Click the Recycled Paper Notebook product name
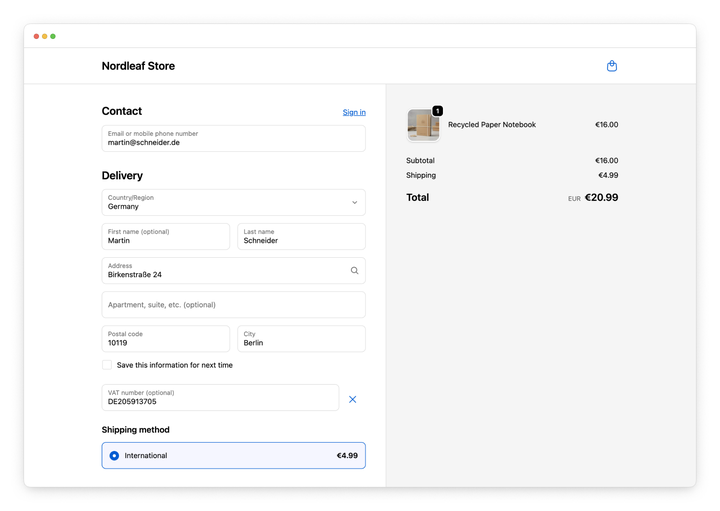The height and width of the screenshot is (511, 720). point(492,124)
